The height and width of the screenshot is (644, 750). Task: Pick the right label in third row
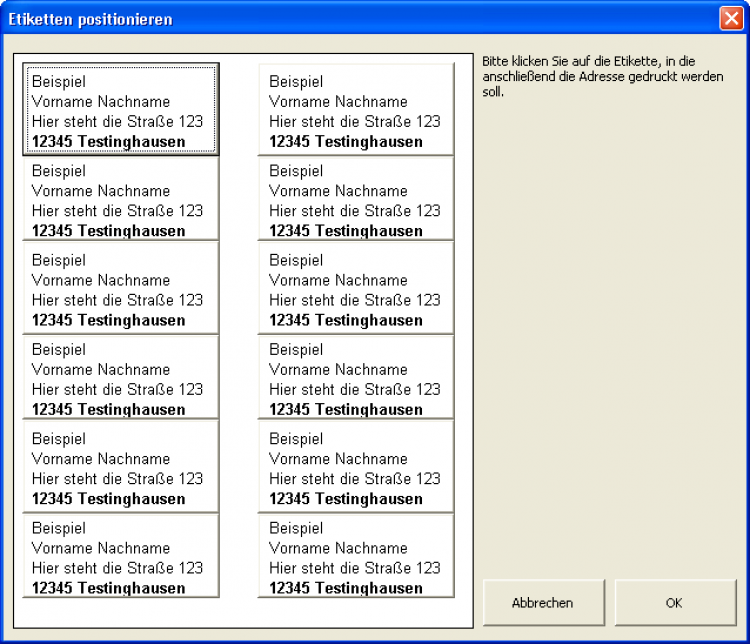(356, 289)
